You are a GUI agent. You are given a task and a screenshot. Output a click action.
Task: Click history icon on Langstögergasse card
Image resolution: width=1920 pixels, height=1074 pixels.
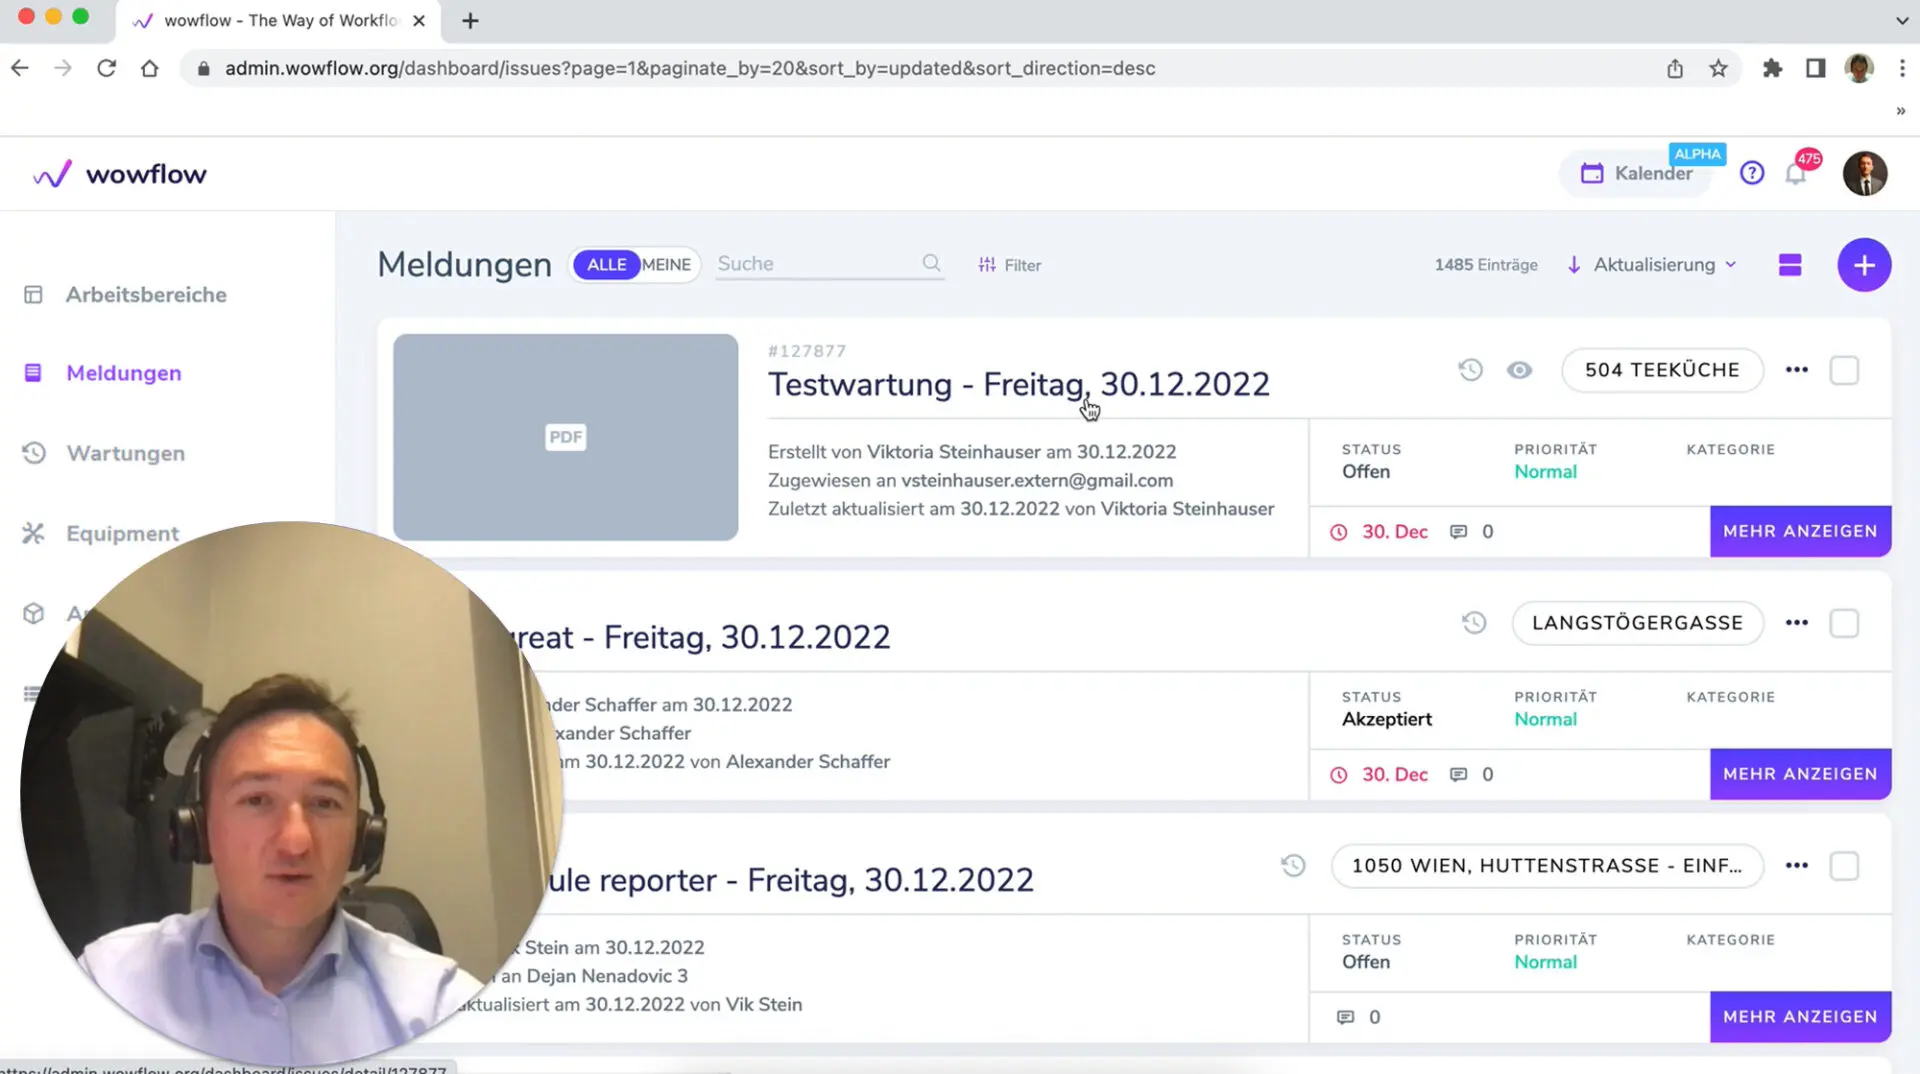tap(1474, 623)
